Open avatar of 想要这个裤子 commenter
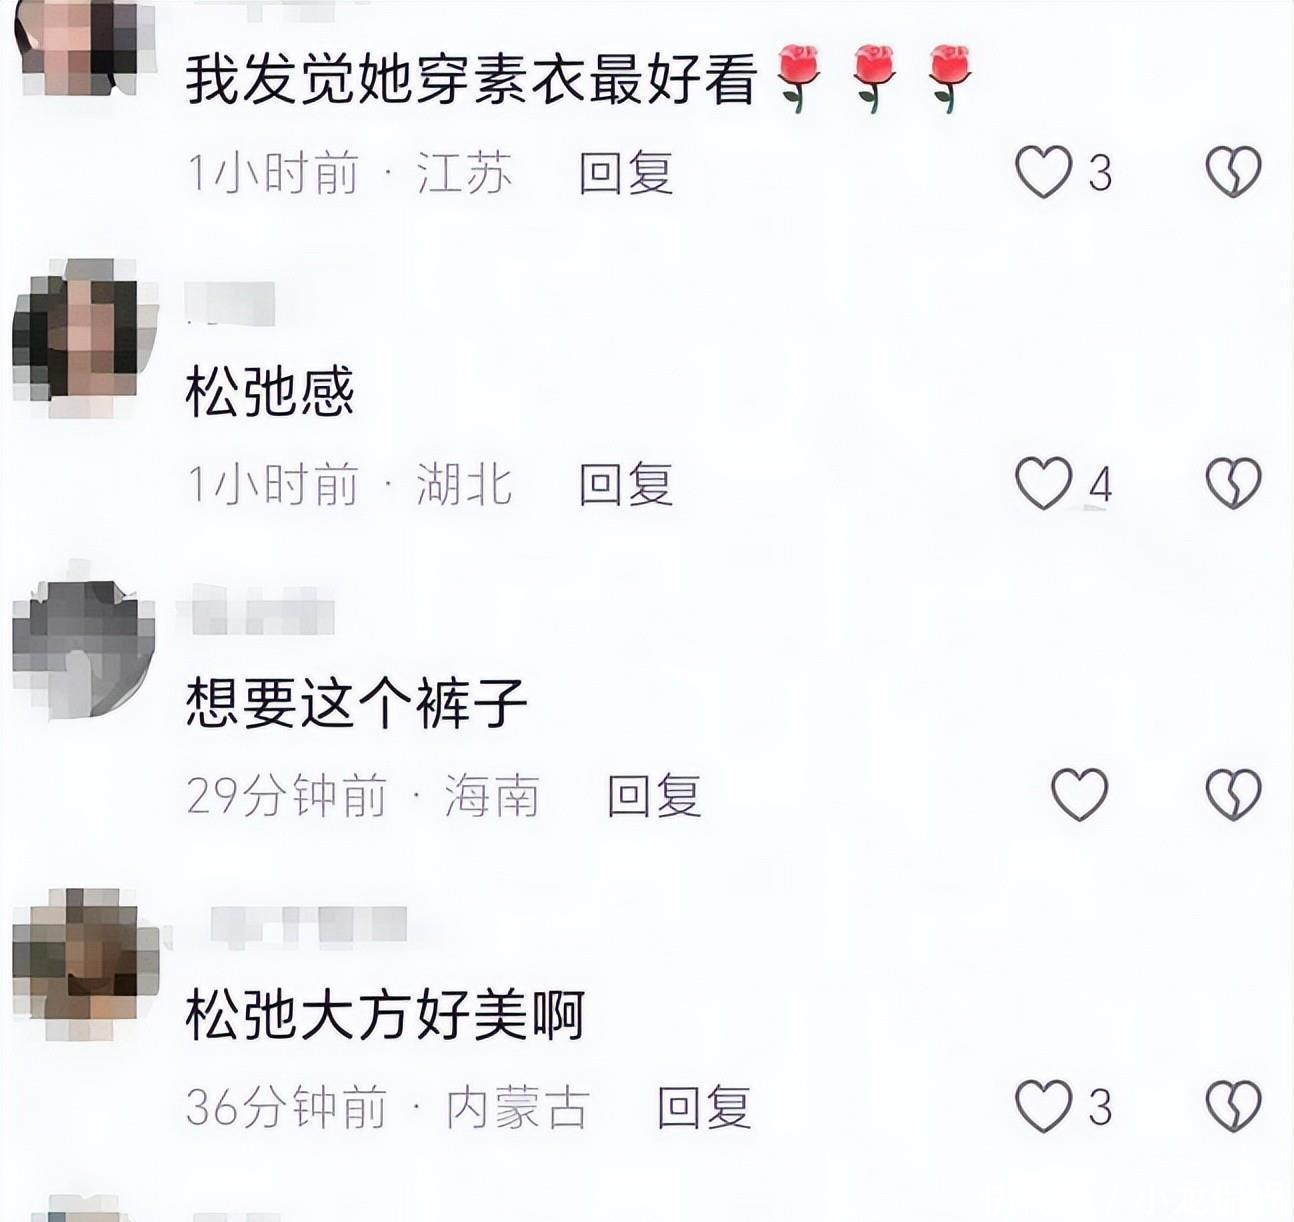Viewport: 1294px width, 1222px height. coord(84,650)
